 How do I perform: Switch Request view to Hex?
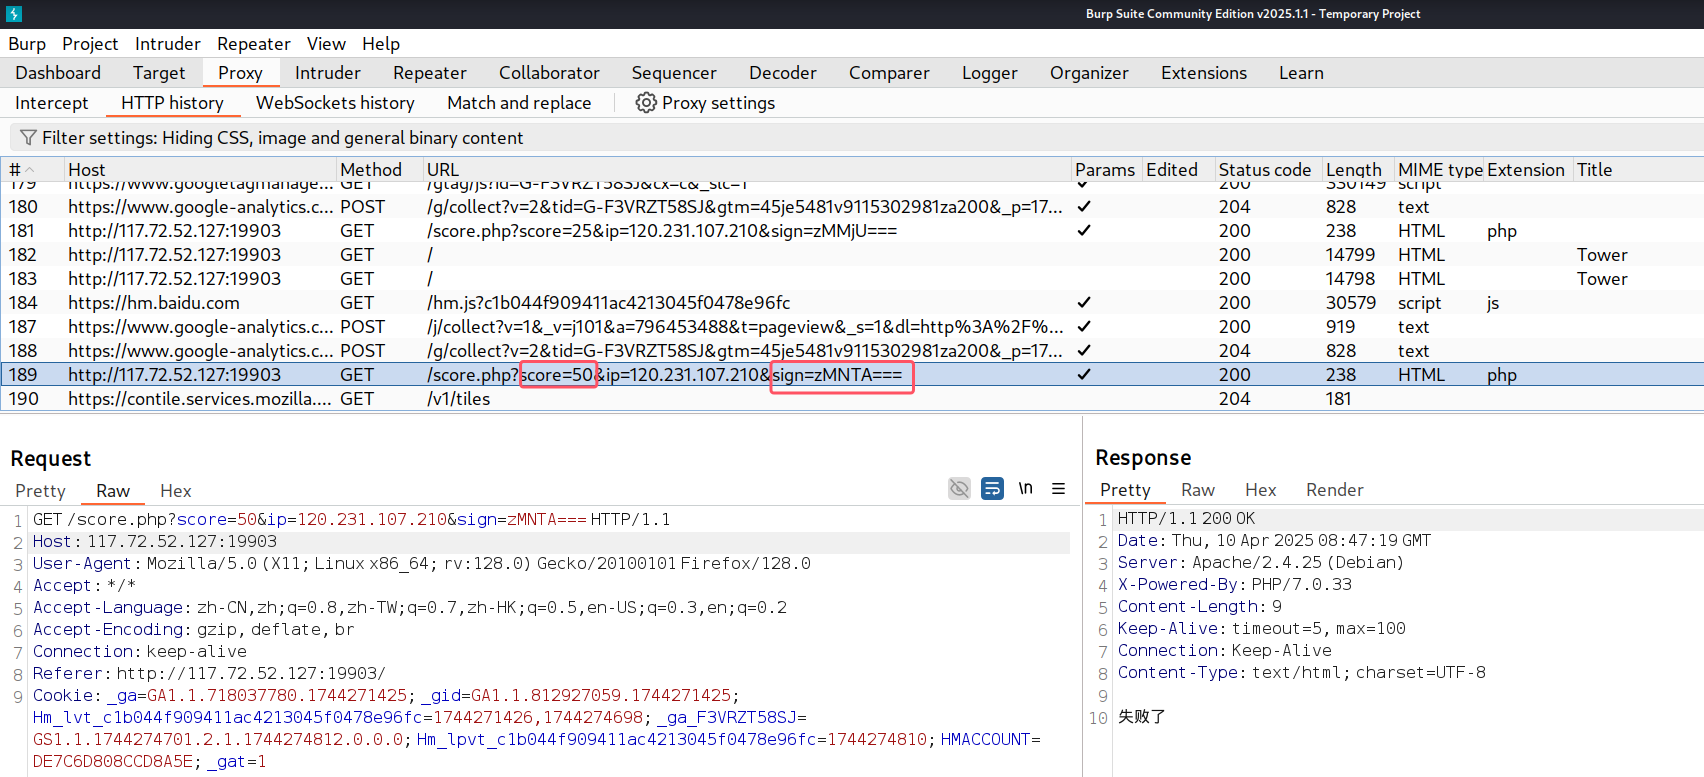(176, 491)
